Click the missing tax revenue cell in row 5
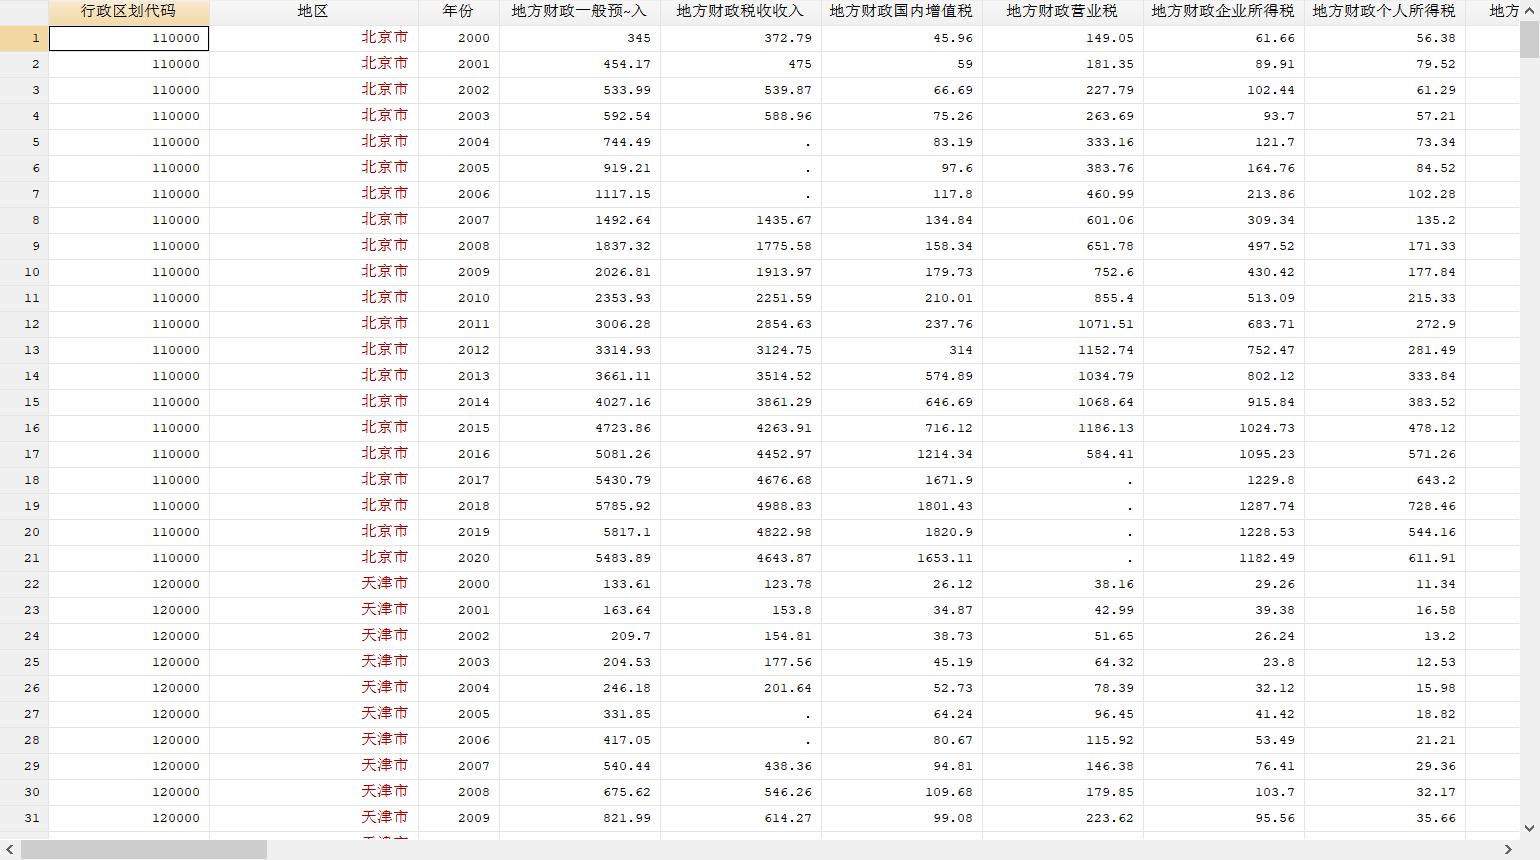The height and width of the screenshot is (860, 1540). tap(741, 142)
